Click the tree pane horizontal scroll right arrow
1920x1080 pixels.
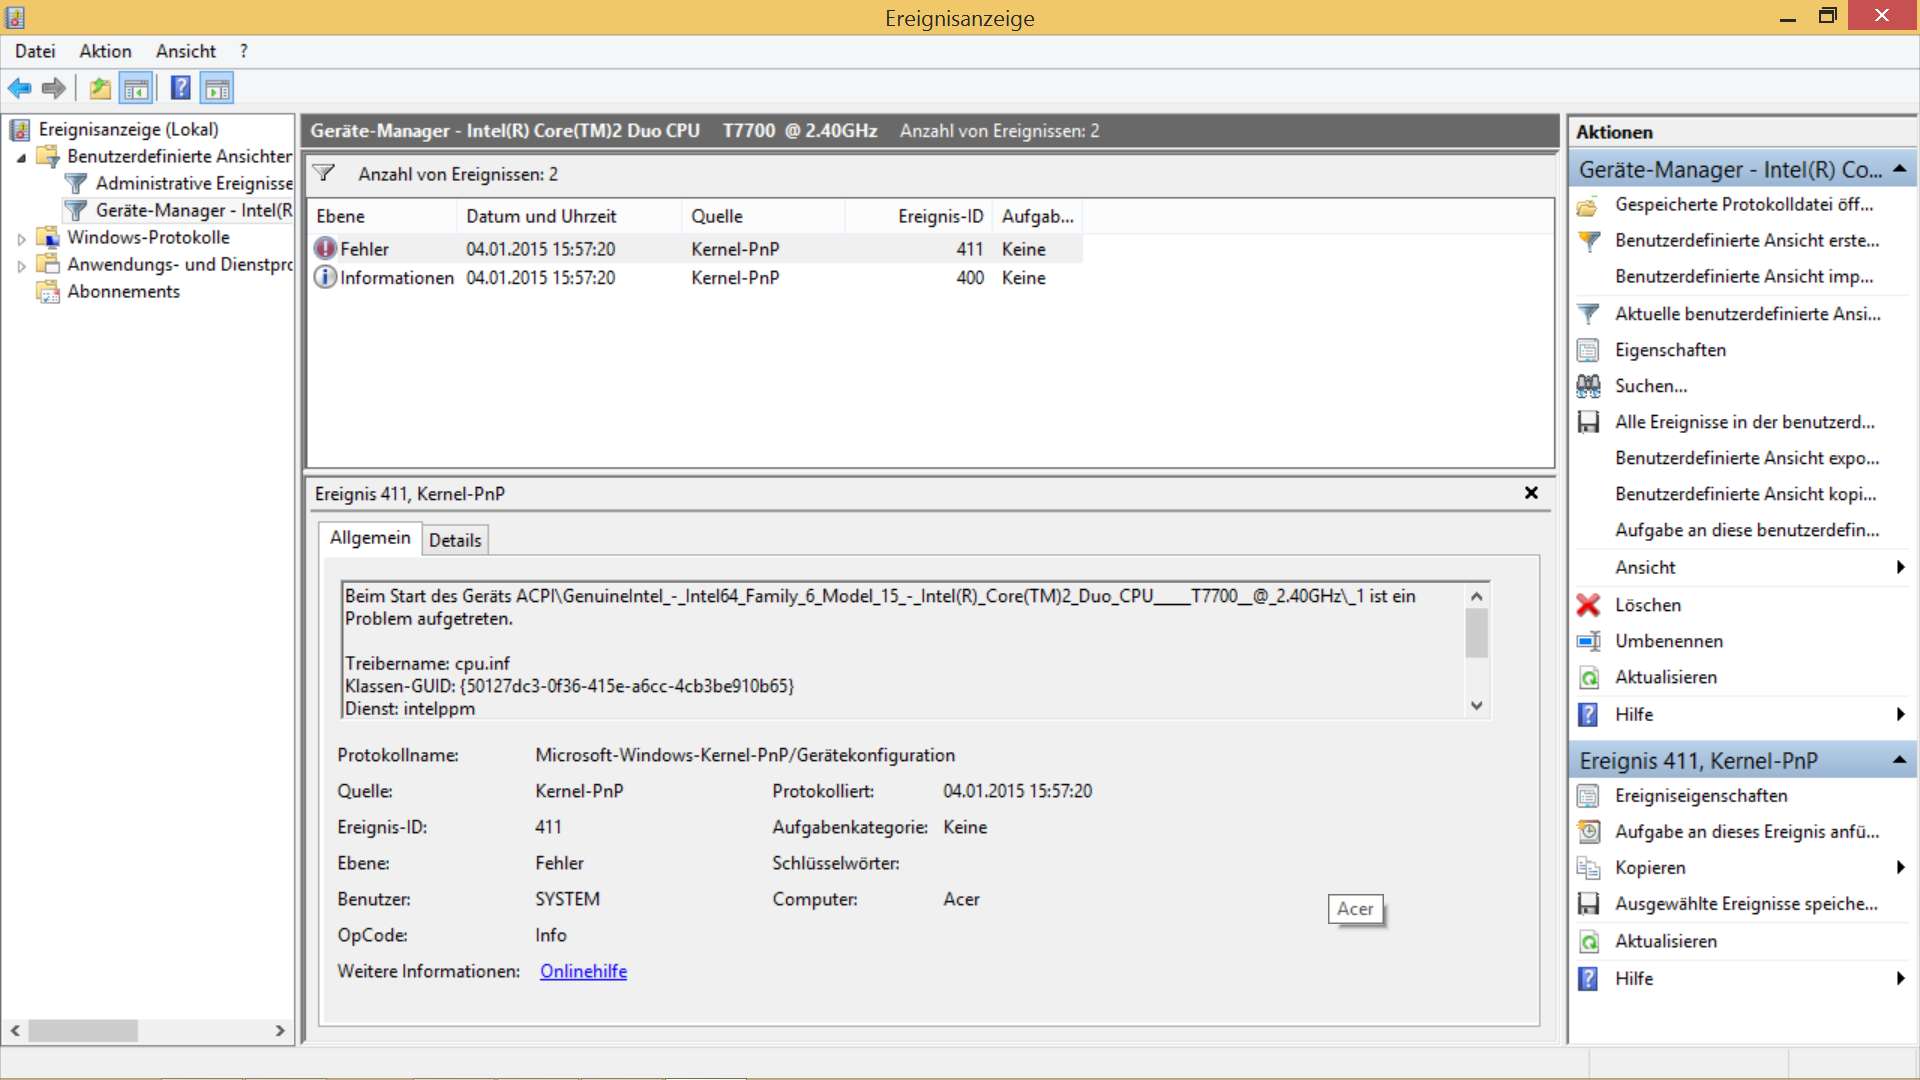pyautogui.click(x=280, y=1030)
